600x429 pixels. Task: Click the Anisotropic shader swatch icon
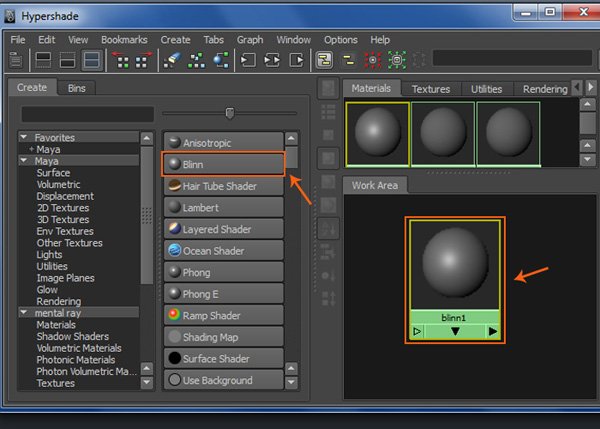174,142
